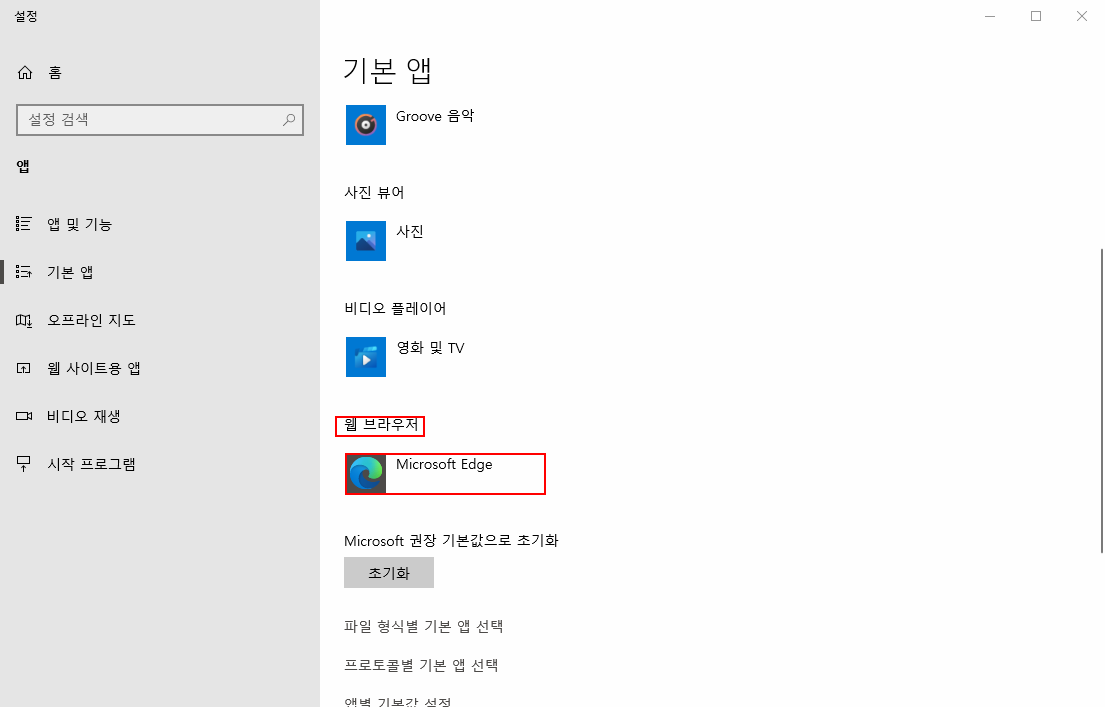Screen dimensions: 1105x707
Task: Click the 사진 app icon
Action: coord(366,241)
